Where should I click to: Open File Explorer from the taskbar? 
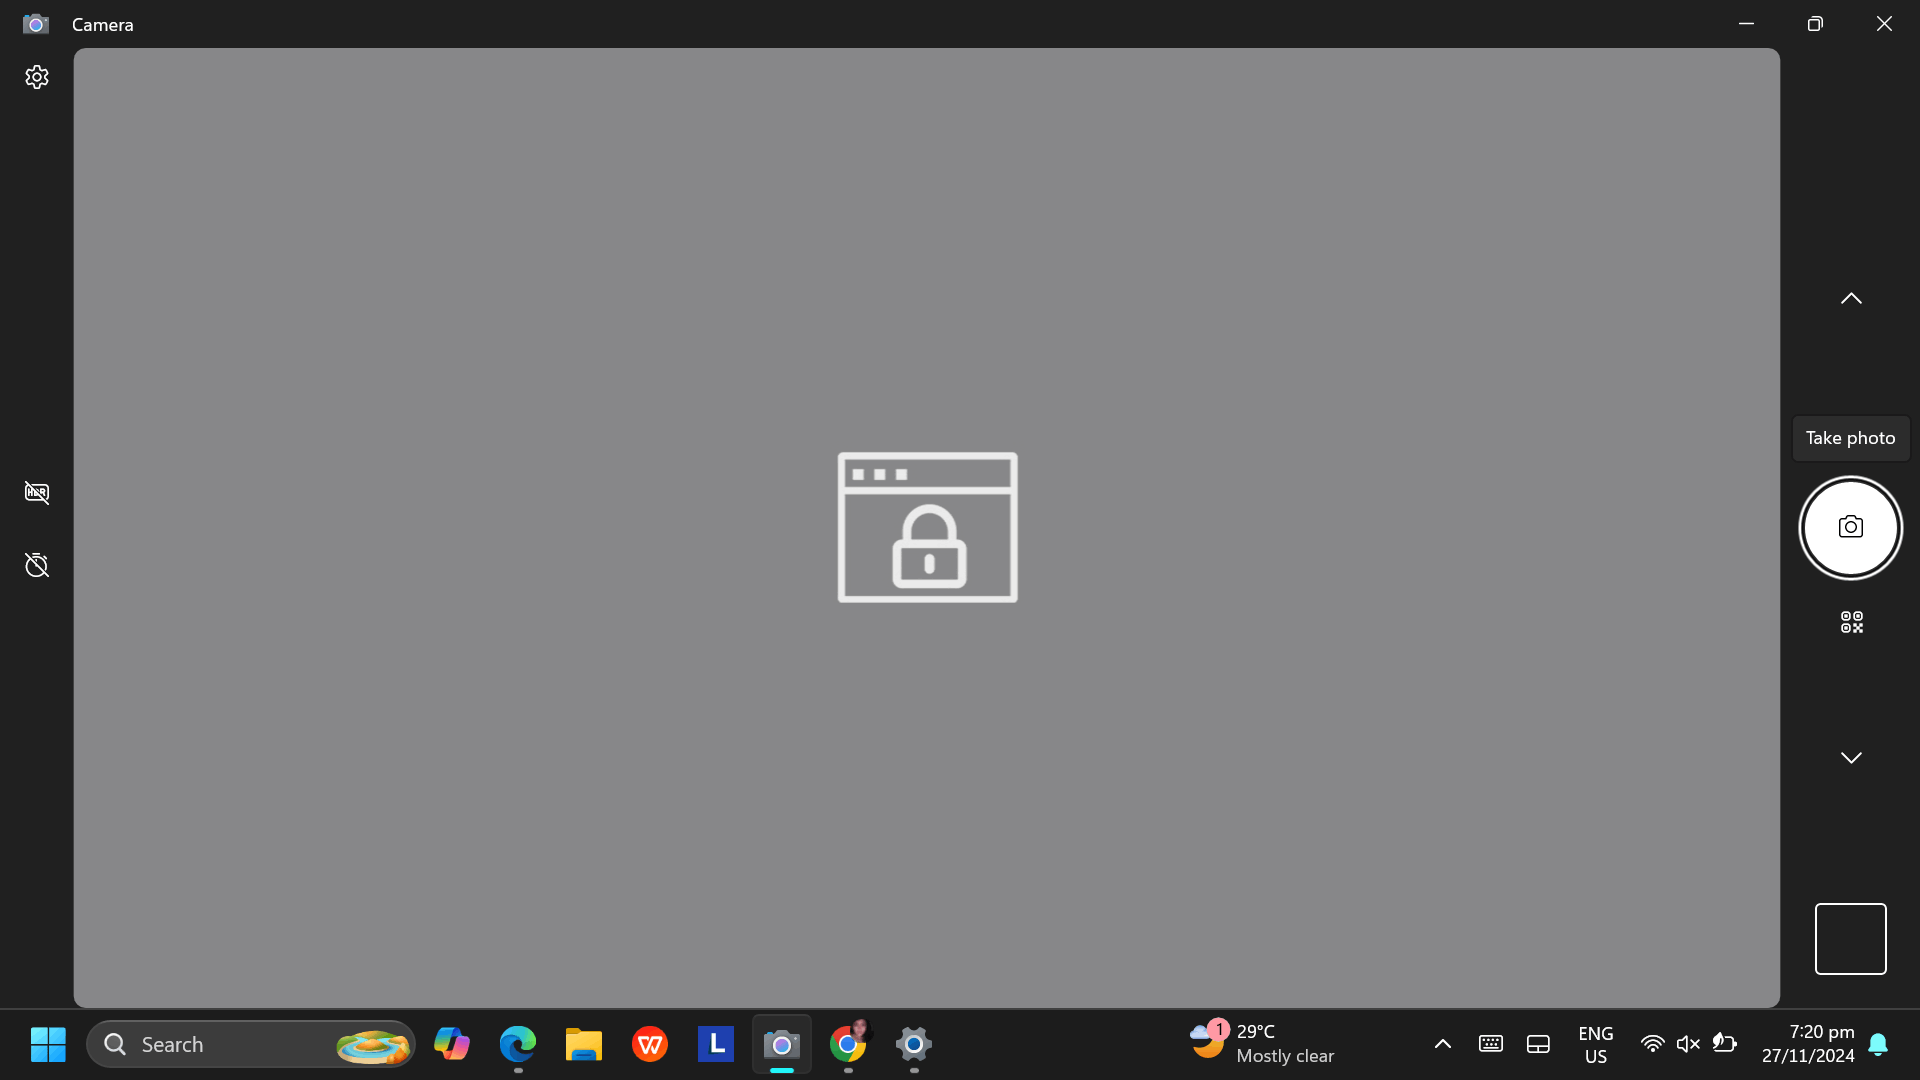tap(584, 1044)
